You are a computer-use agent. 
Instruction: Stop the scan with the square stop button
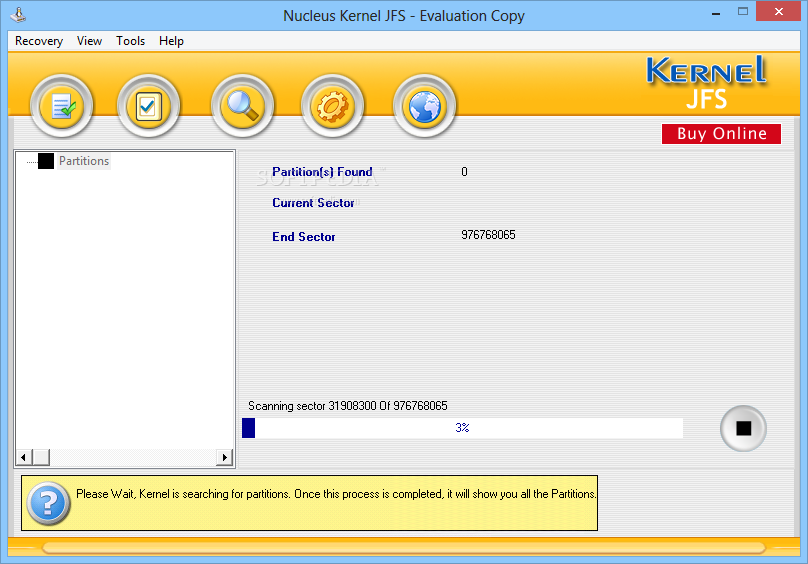743,428
